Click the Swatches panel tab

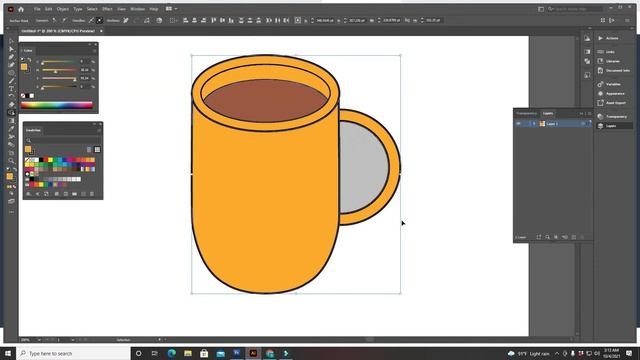(x=33, y=130)
